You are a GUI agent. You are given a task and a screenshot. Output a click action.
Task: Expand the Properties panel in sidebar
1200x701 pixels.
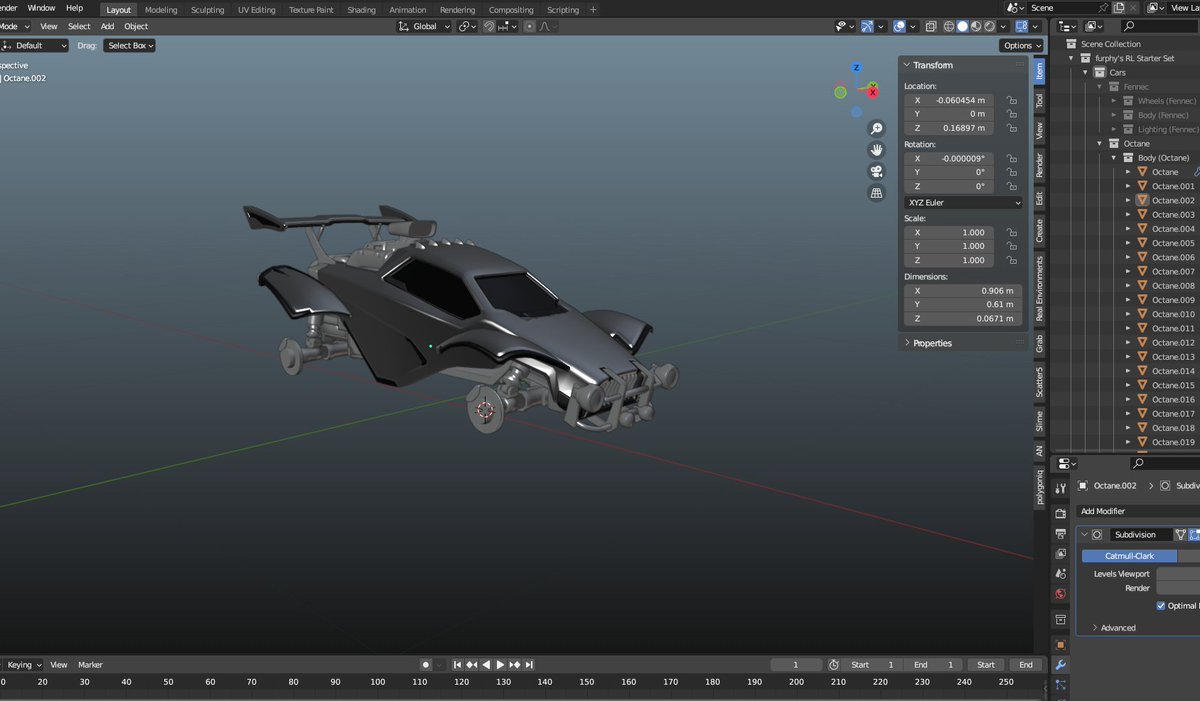coord(908,343)
